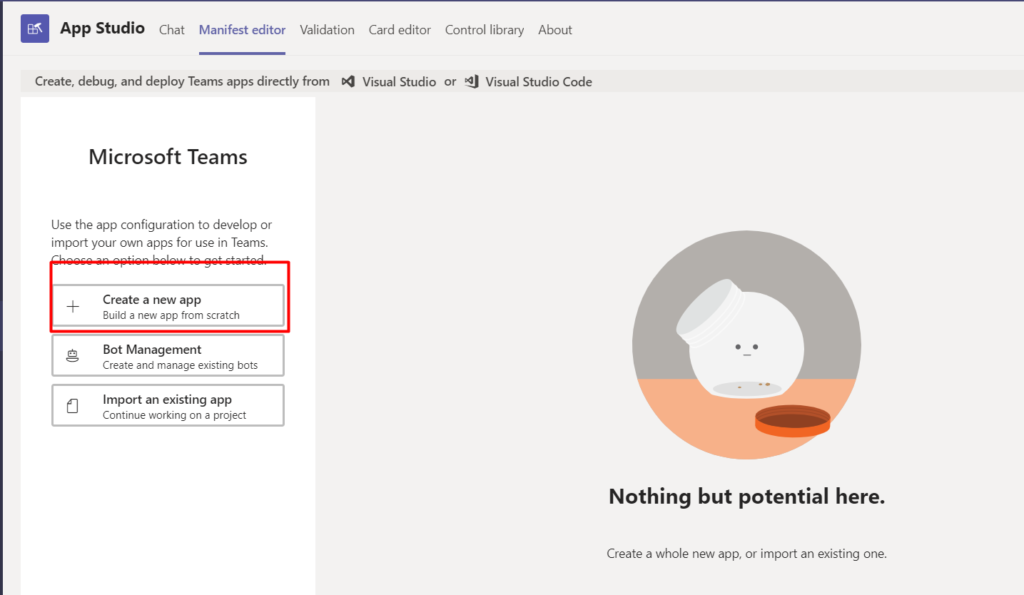The image size is (1024, 595).
Task: Choose the 'Bot Management' button label
Action: point(152,350)
